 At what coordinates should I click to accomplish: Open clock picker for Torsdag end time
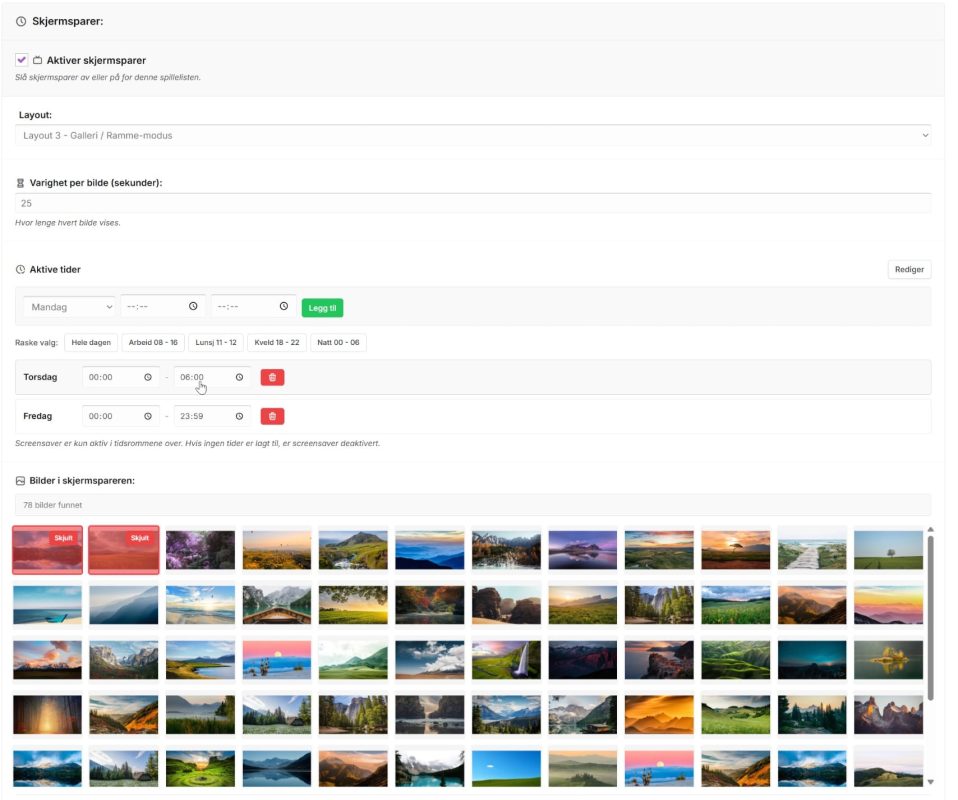[x=240, y=378]
